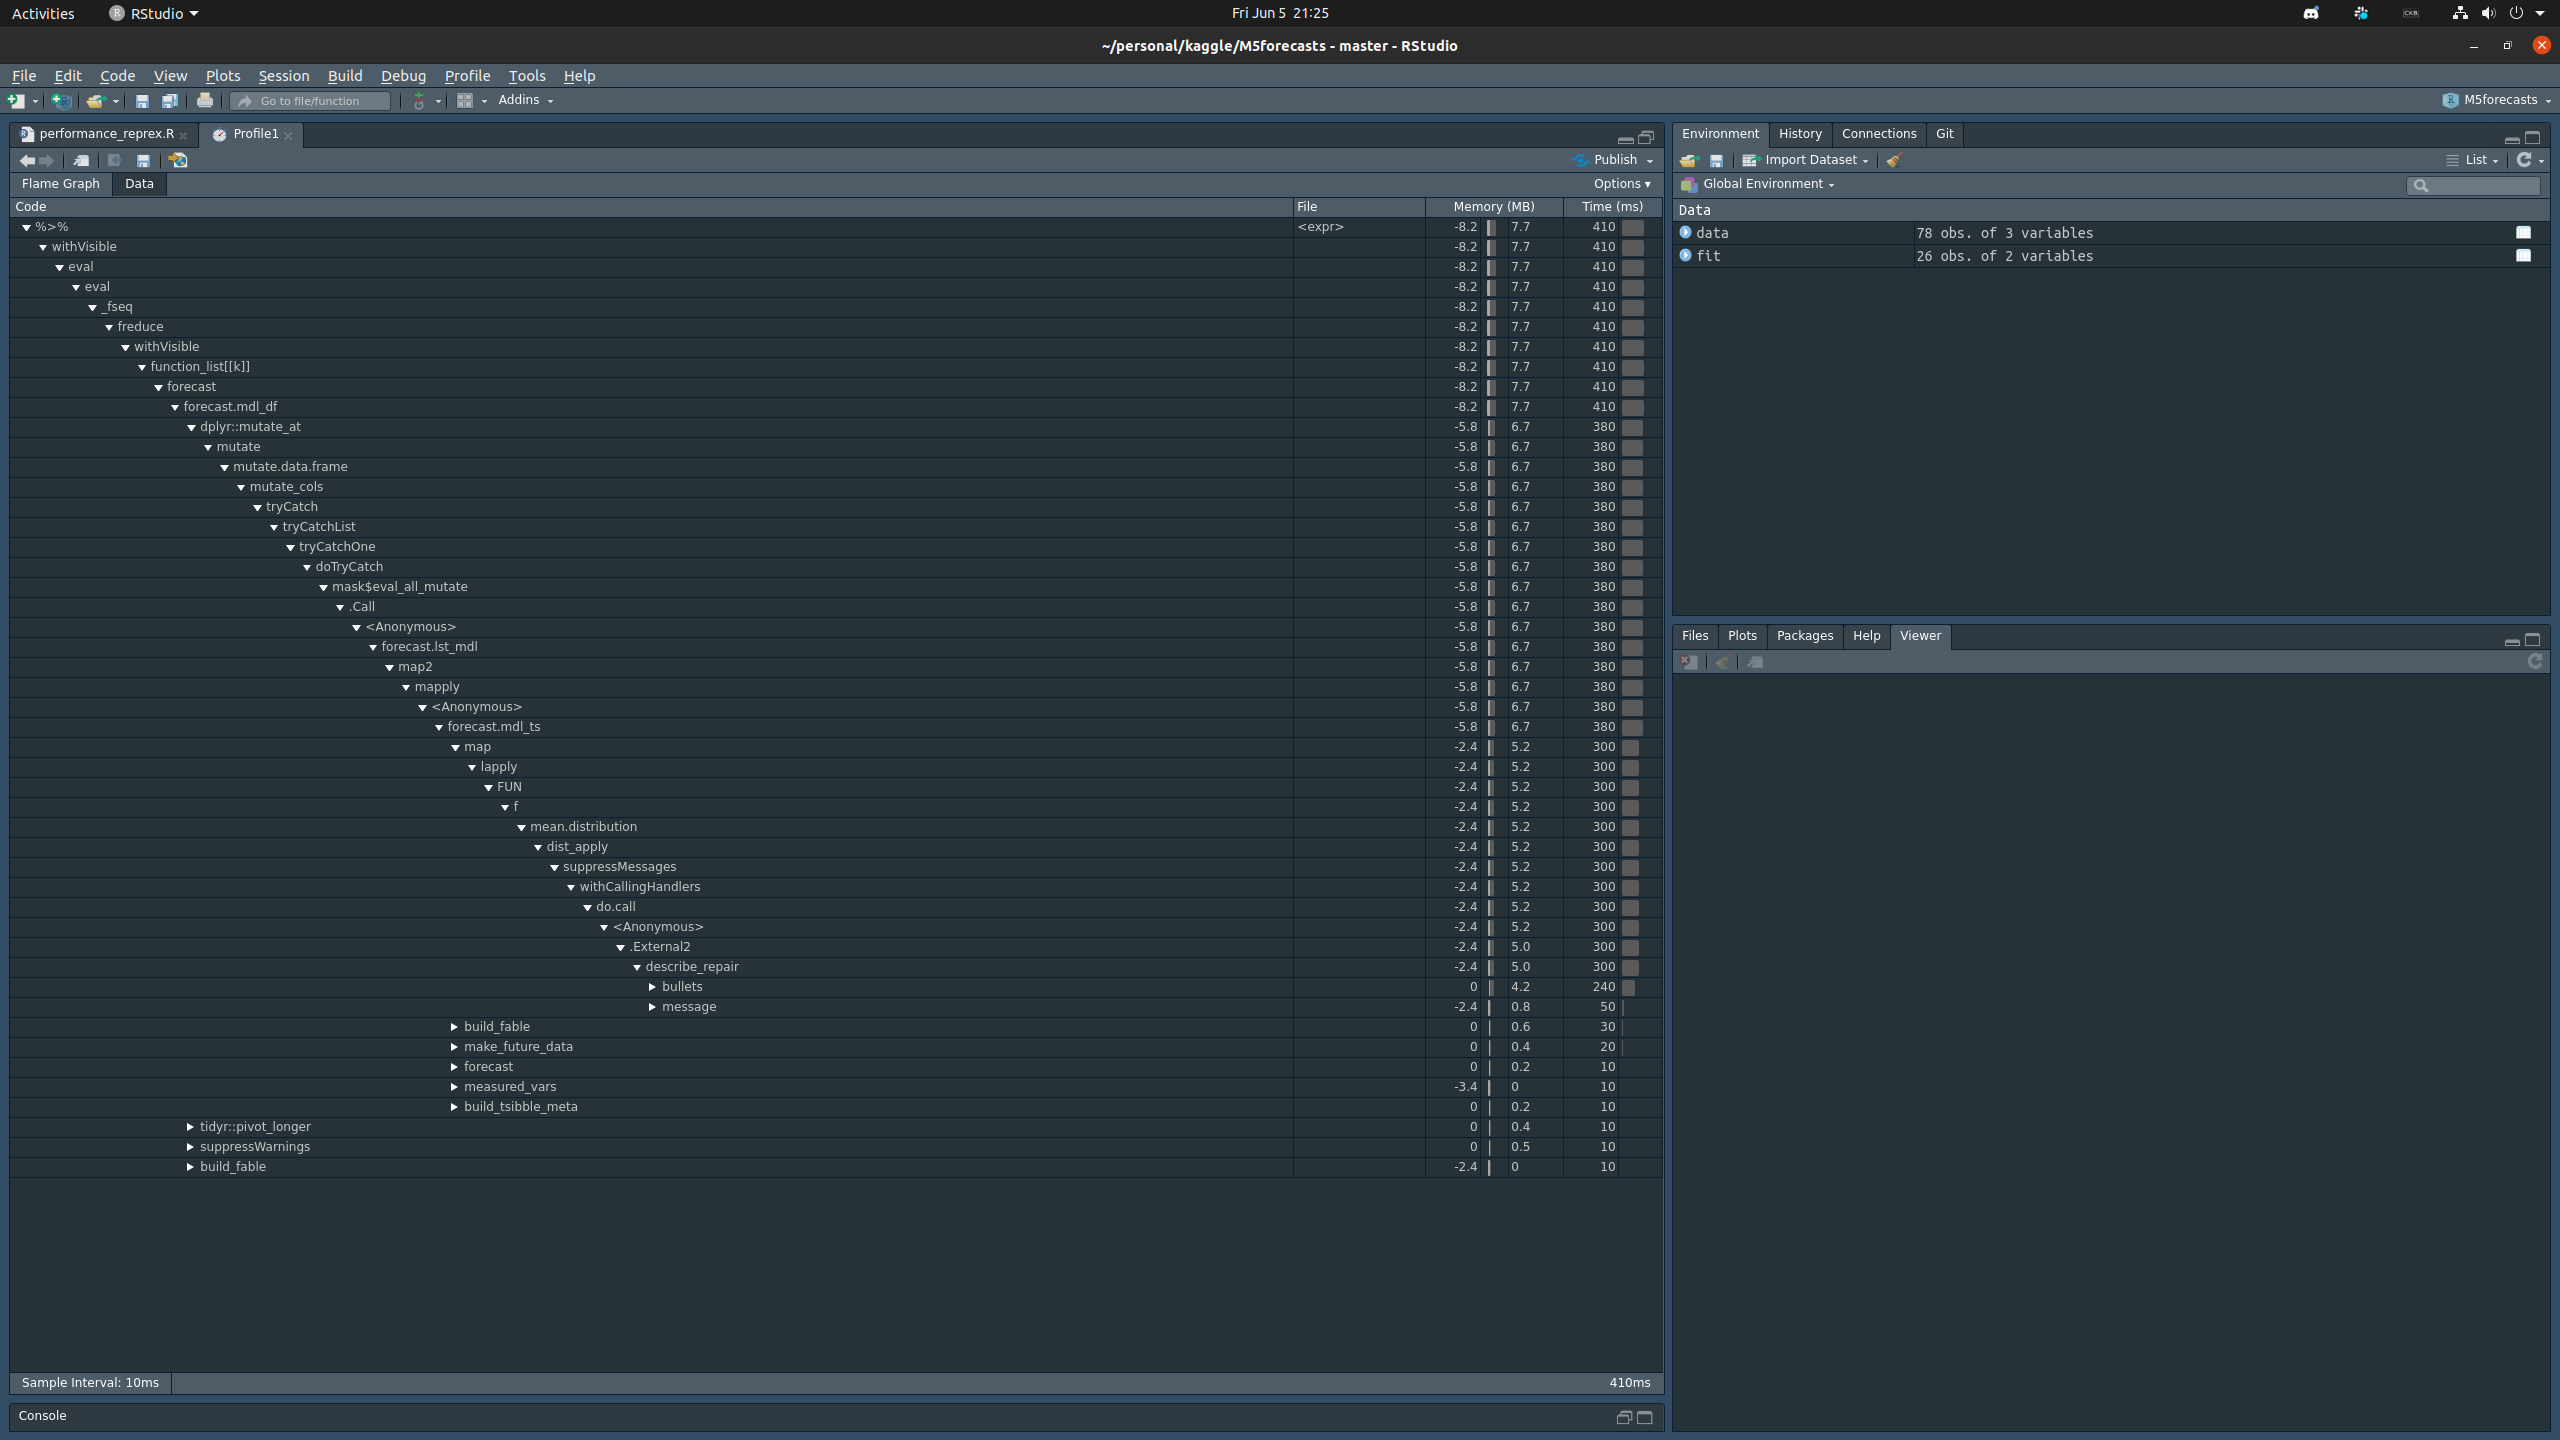
Task: Click the New Project icon in the toolbar
Action: click(61, 100)
